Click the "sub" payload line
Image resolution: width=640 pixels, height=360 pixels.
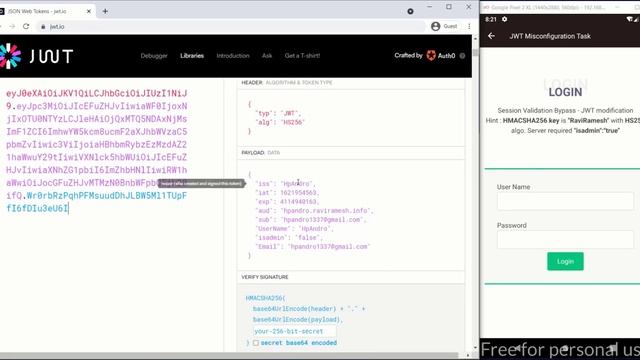click(311, 220)
